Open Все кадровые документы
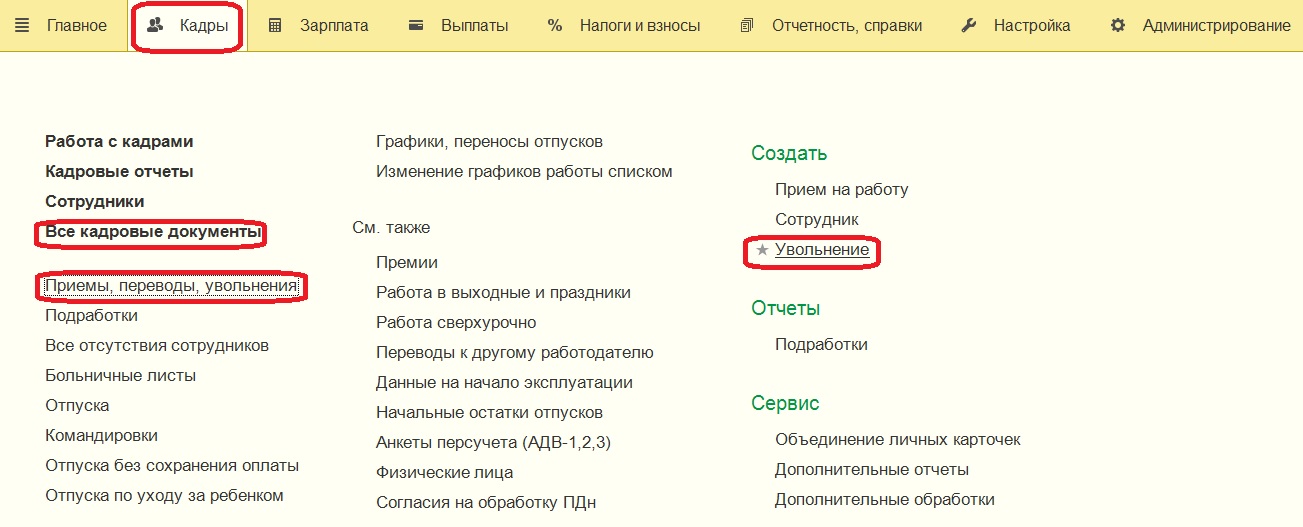Screen dimensions: 1303x527 (x=153, y=233)
